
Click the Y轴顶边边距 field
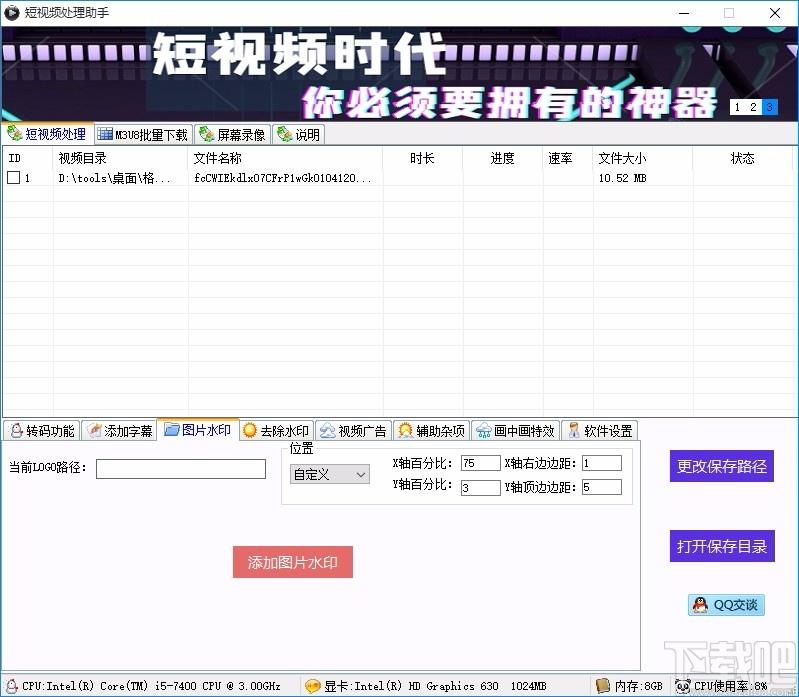[602, 487]
